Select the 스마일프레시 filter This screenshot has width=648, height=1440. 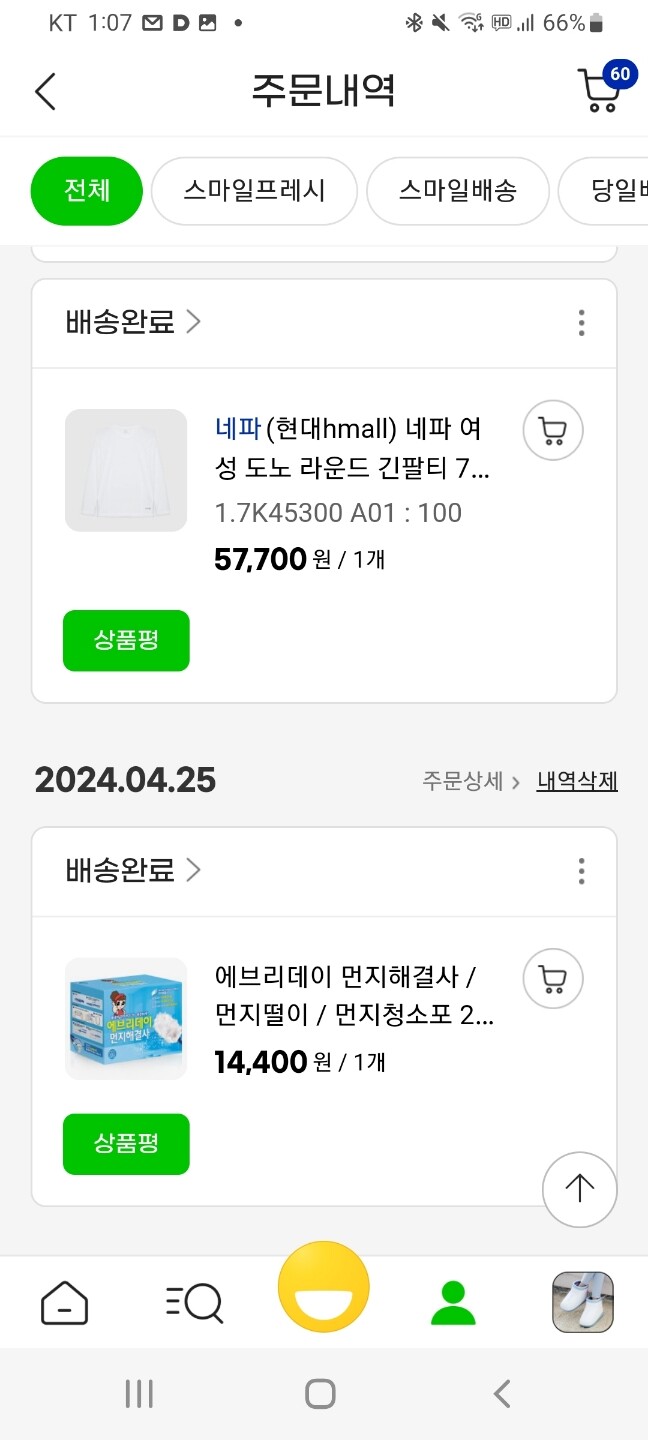(x=254, y=191)
